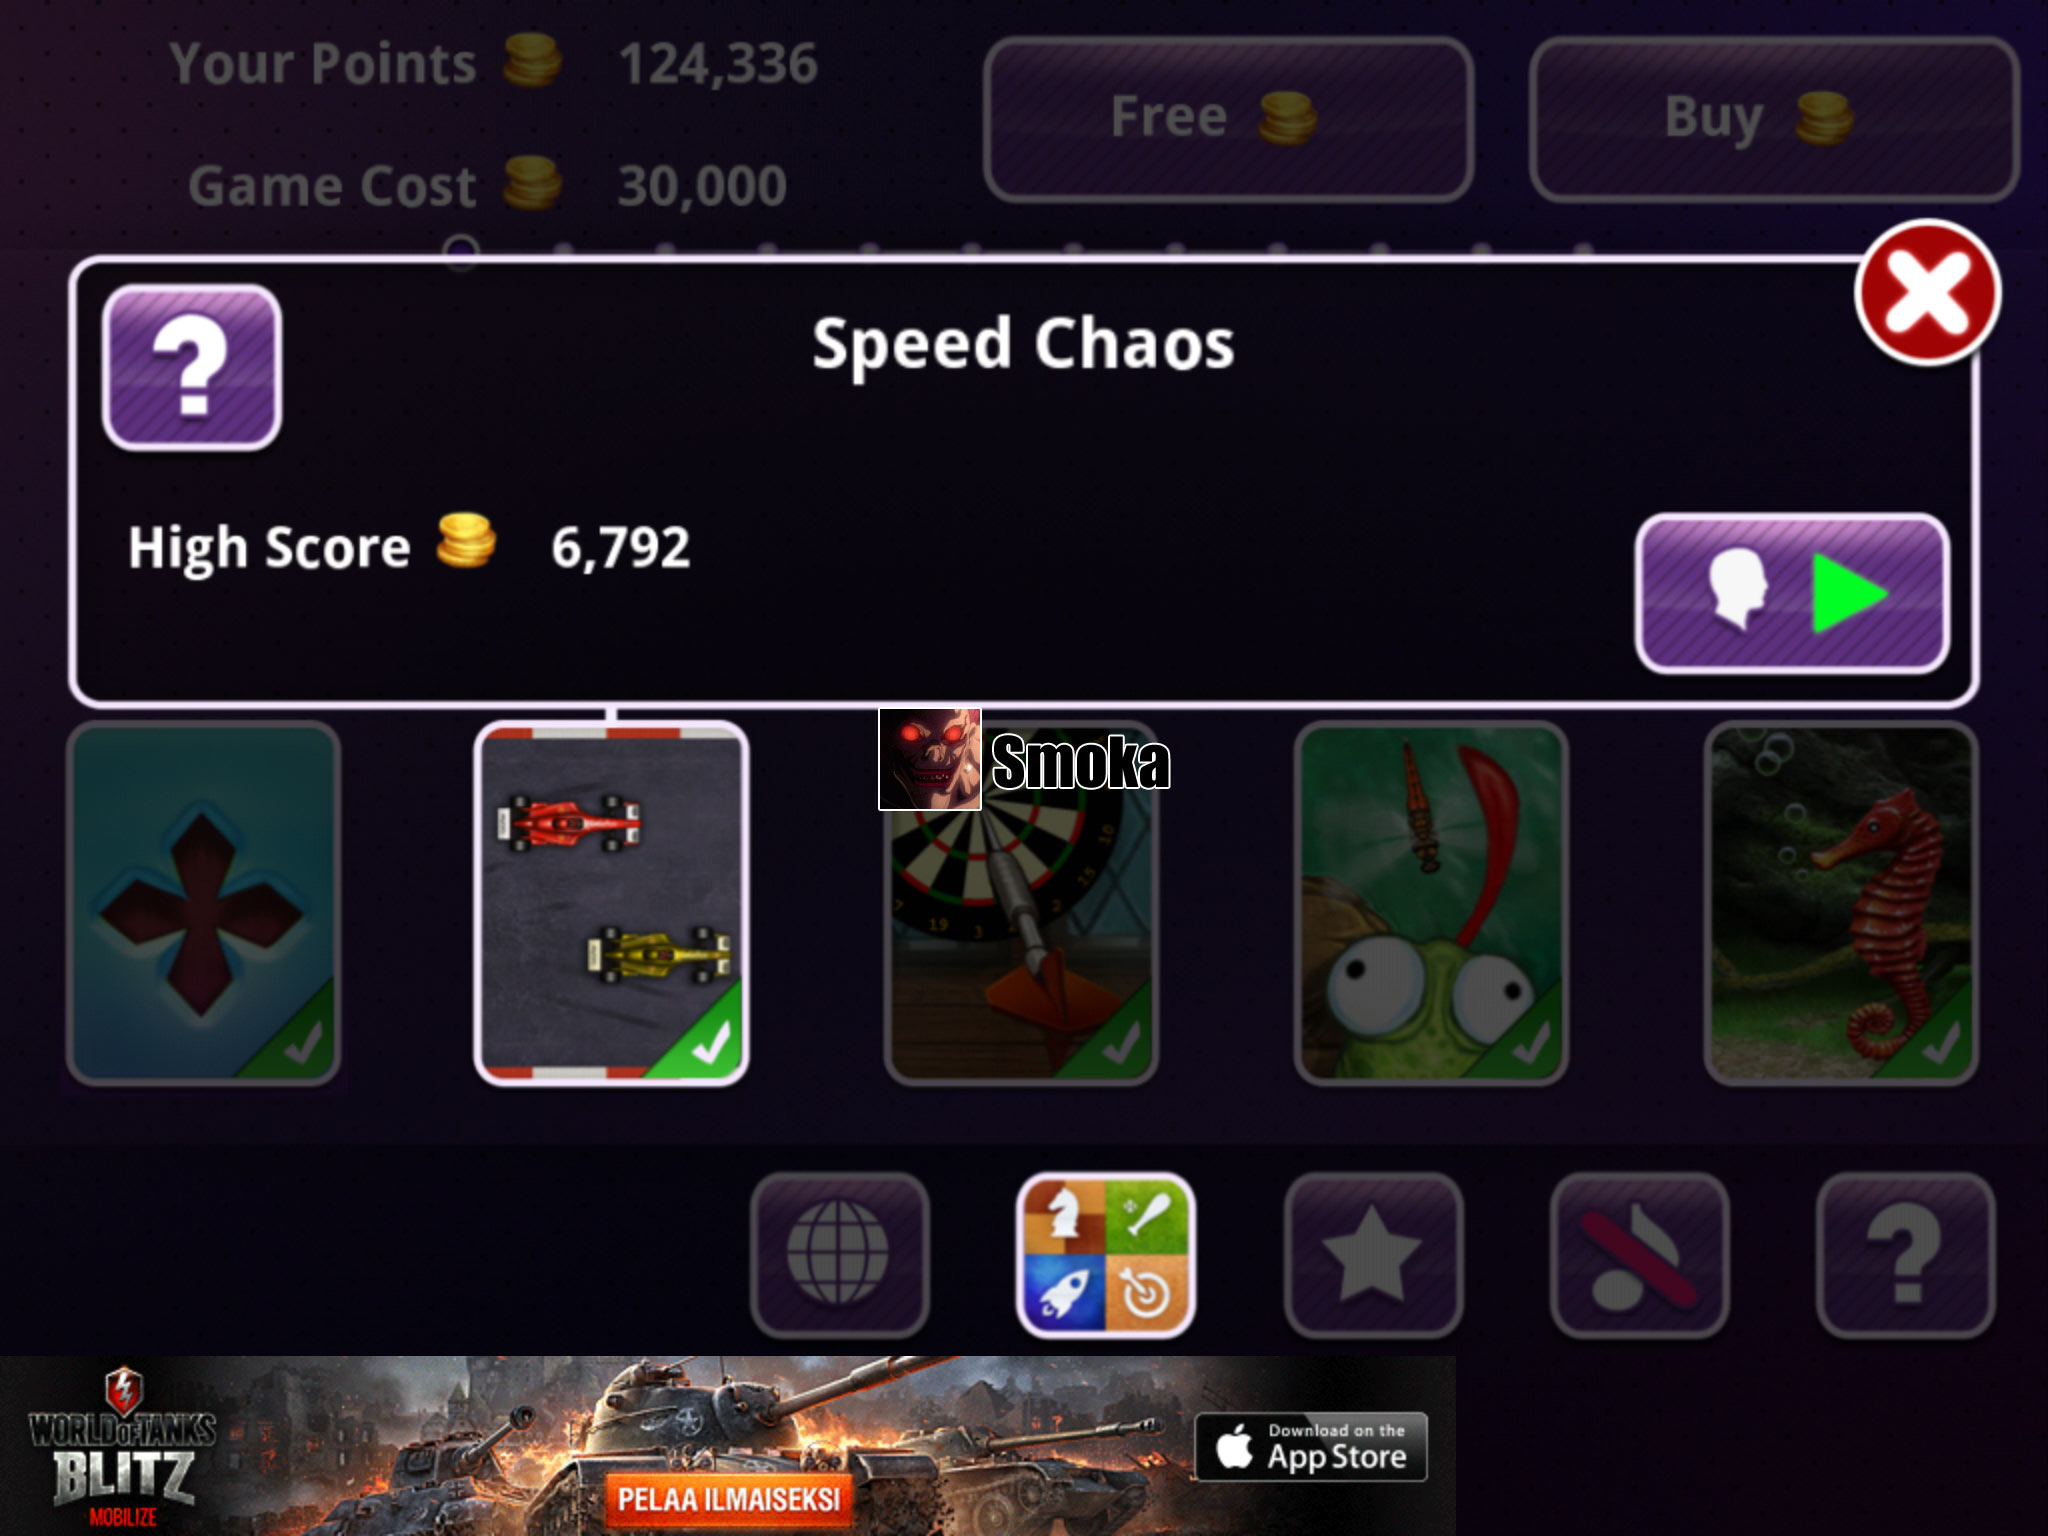Select the dartboard game thumbnail
The width and height of the screenshot is (2048, 1536).
click(x=1021, y=903)
